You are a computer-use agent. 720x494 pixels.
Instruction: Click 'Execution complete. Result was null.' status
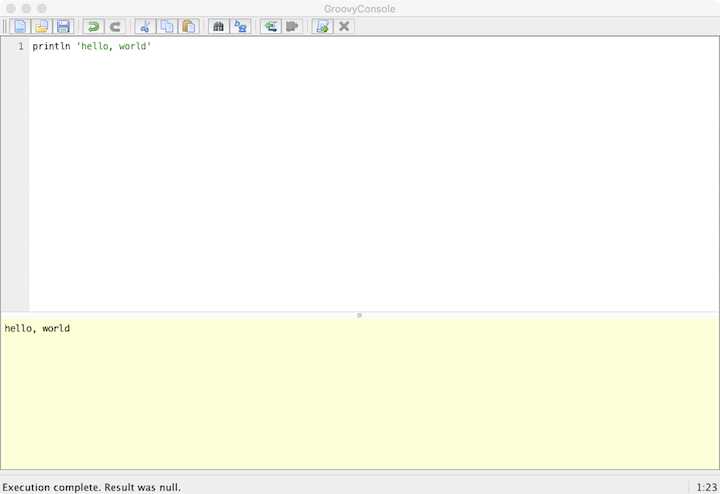click(x=92, y=487)
